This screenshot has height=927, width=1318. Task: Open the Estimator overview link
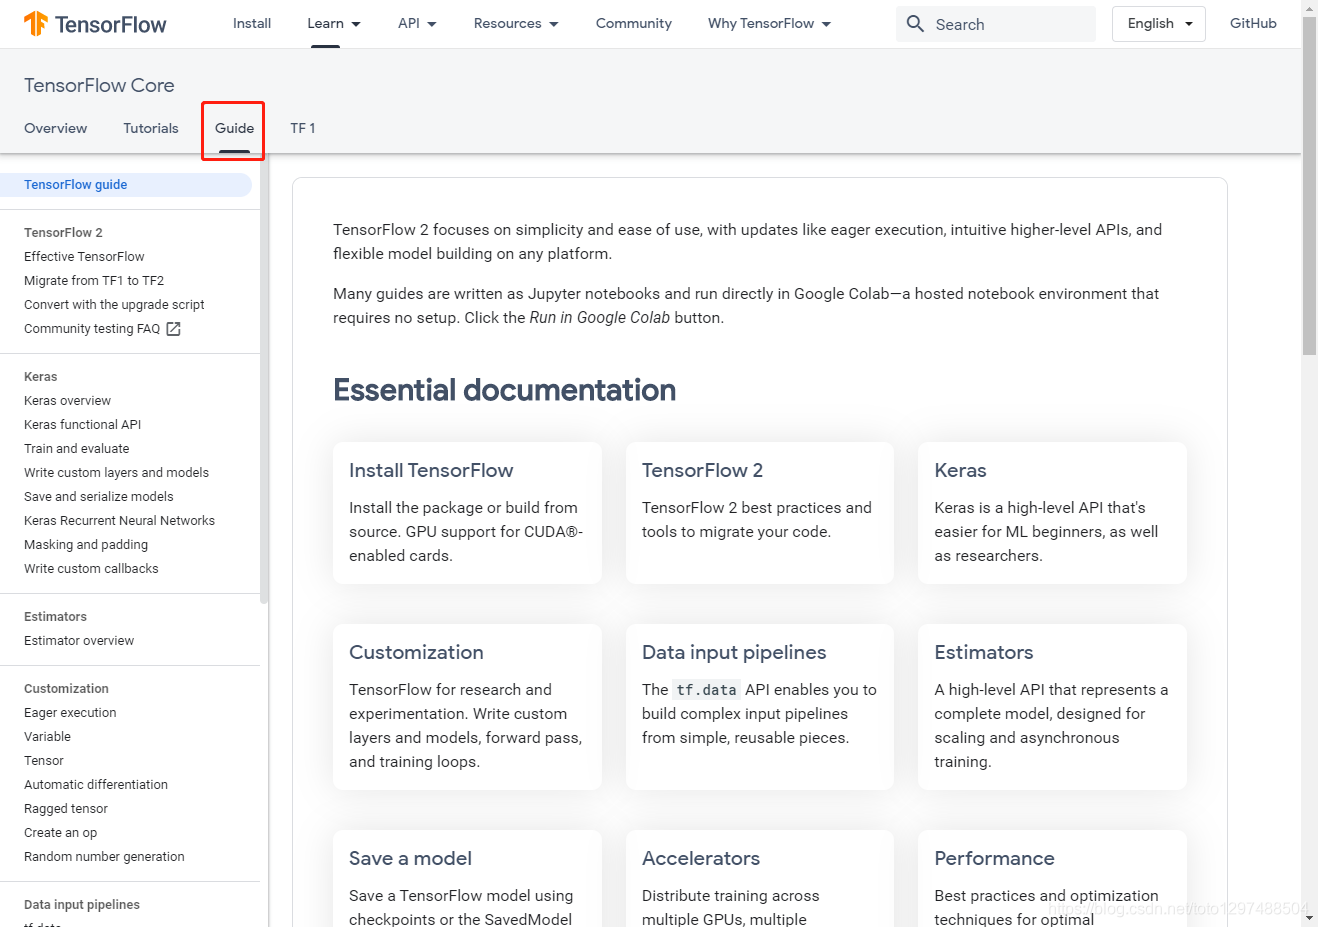tap(79, 641)
